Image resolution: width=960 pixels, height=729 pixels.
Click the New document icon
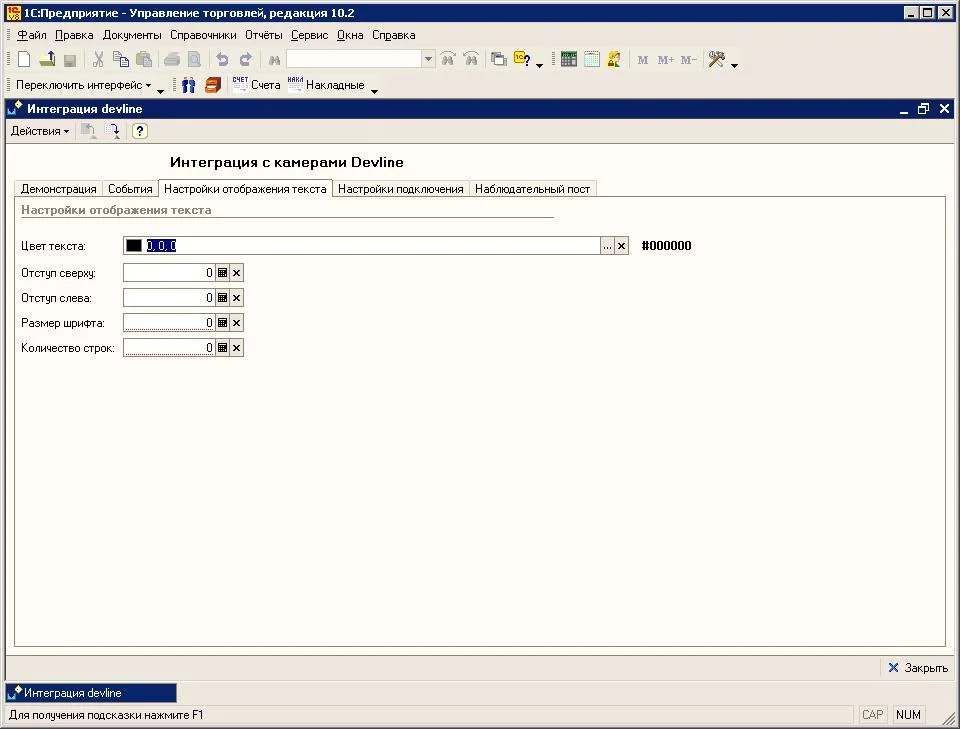point(24,59)
